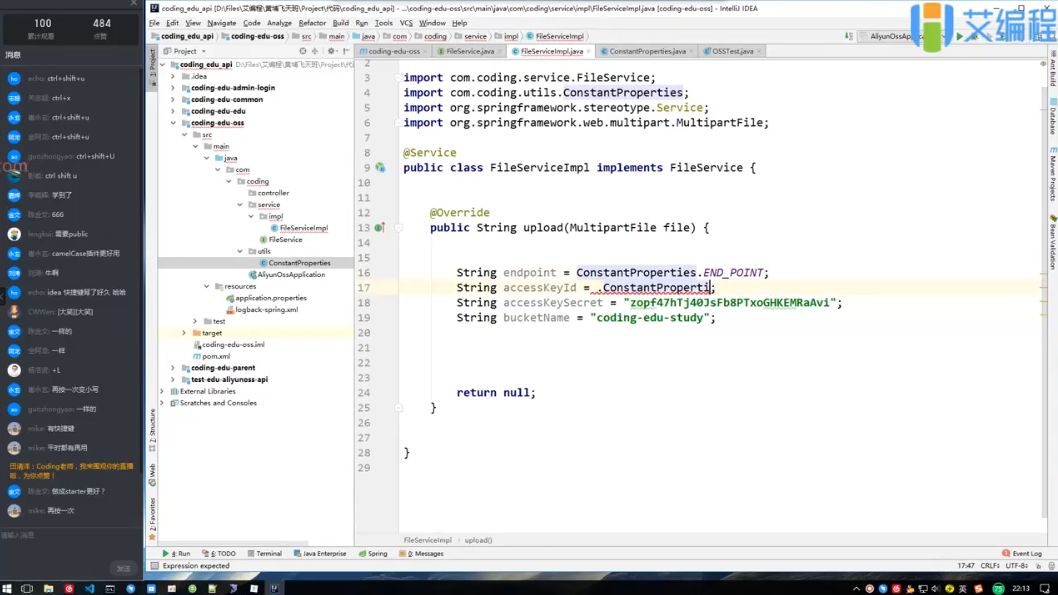
Task: Switch to OSSTest.java tab
Action: pos(732,51)
